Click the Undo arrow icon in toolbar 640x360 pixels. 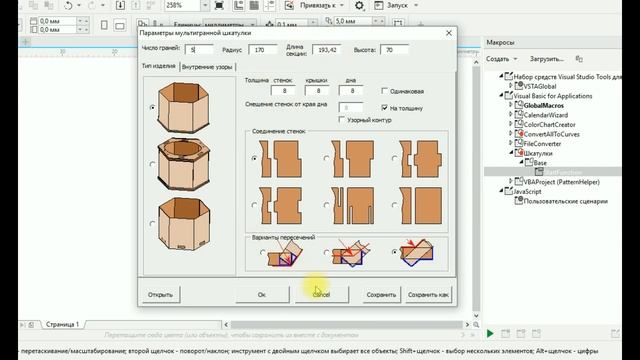68,6
